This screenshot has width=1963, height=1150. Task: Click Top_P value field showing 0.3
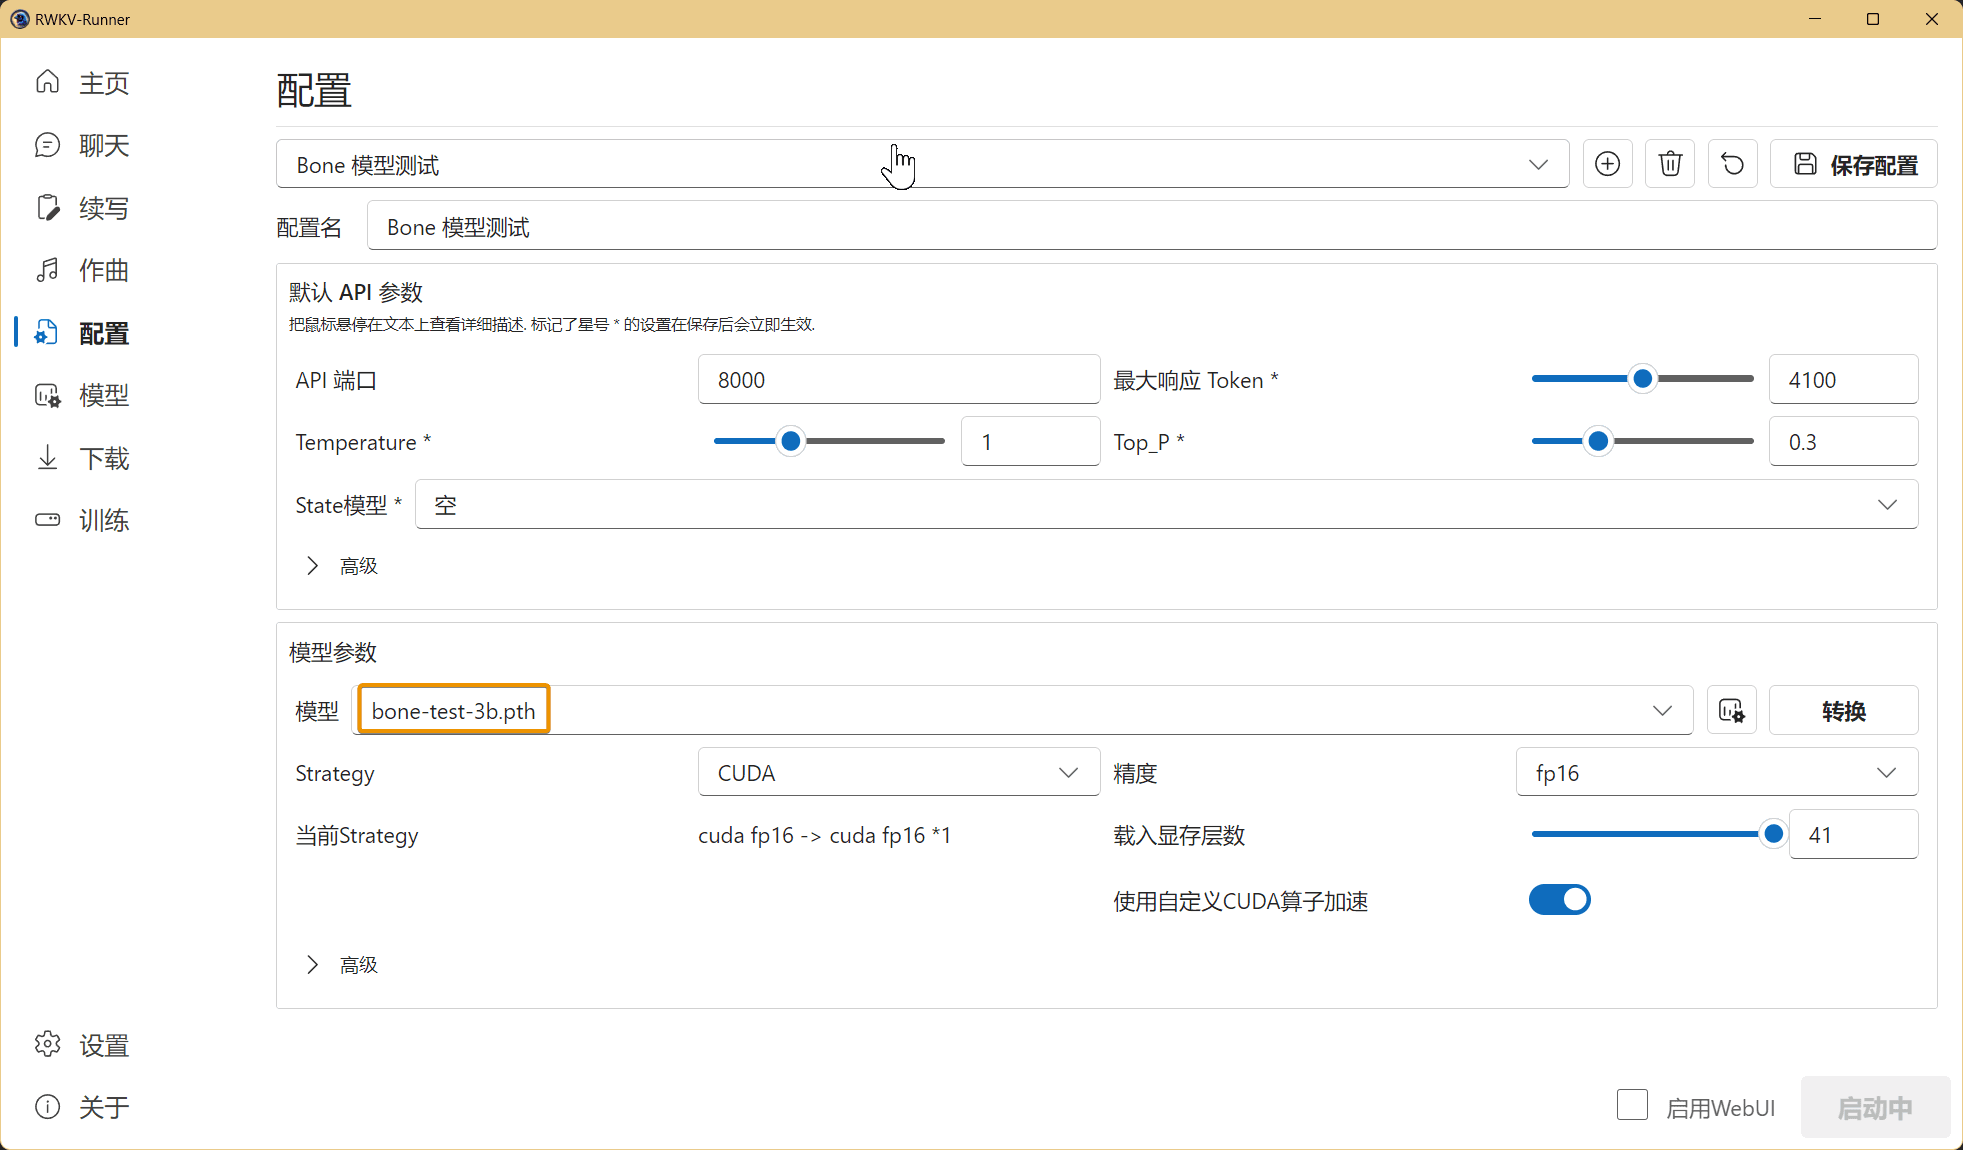click(x=1843, y=441)
